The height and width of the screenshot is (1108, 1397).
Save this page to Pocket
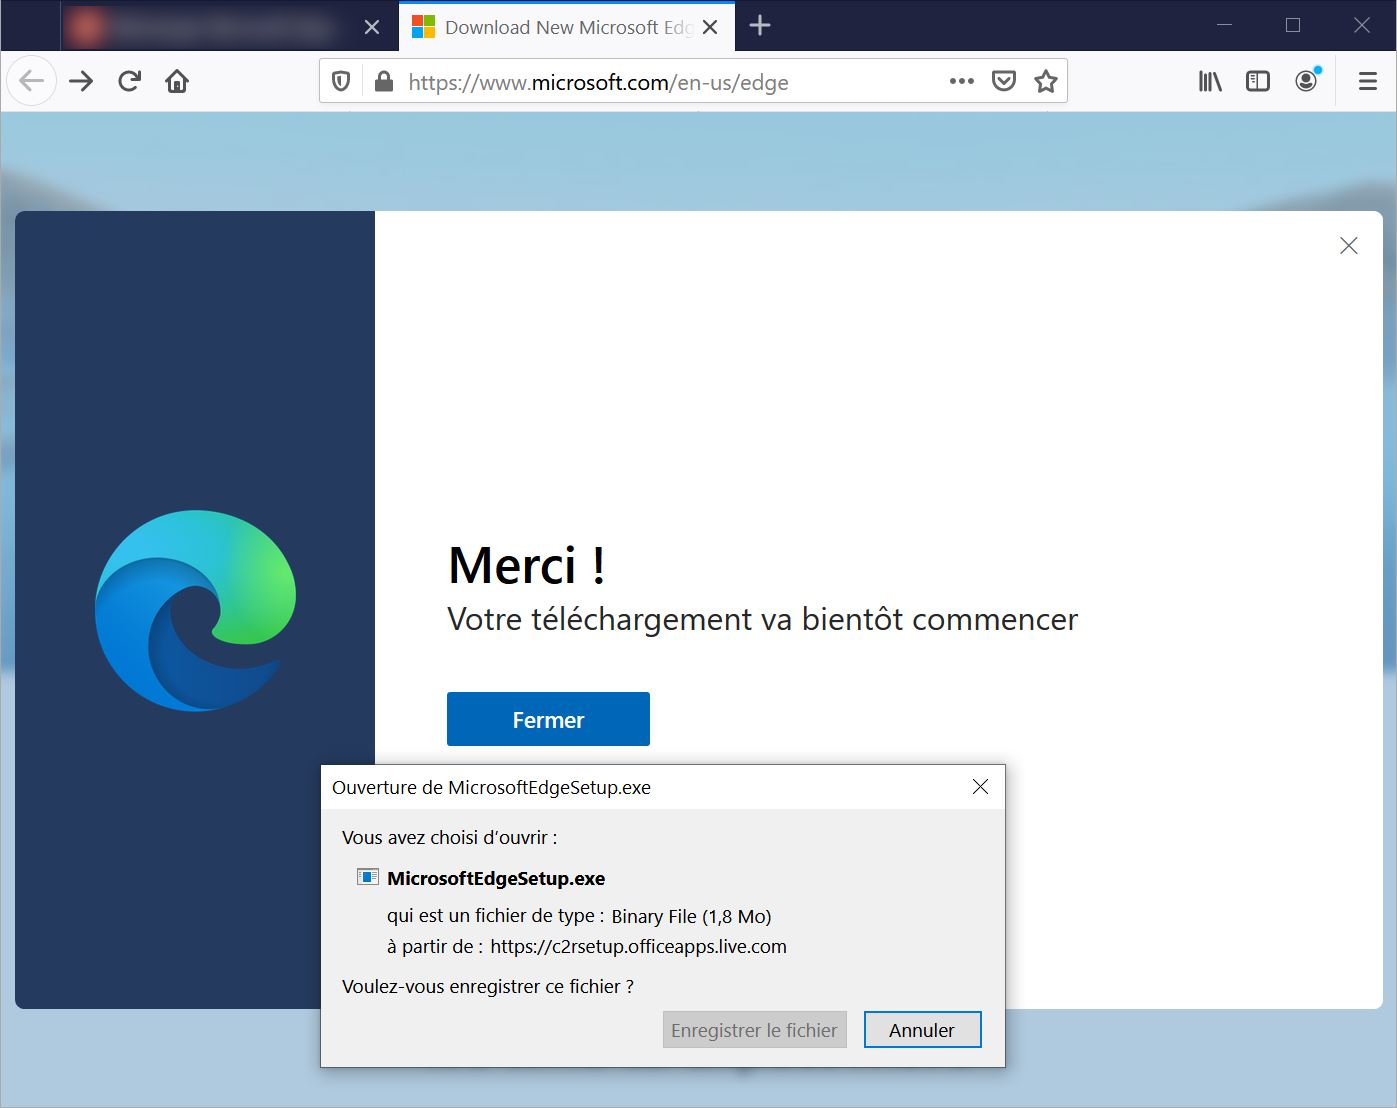tap(1003, 80)
